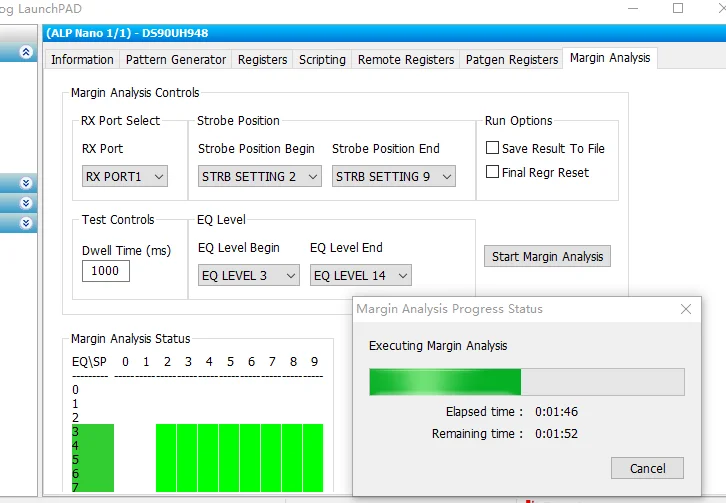Click the bright green cell under SP column 9
This screenshot has height=503, width=726.
[x=313, y=458]
